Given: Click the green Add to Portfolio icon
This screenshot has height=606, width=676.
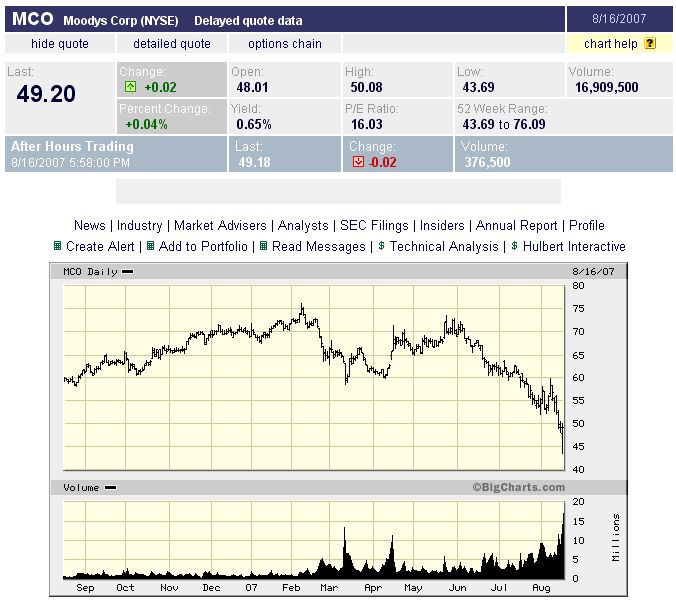Looking at the screenshot, I should point(150,246).
